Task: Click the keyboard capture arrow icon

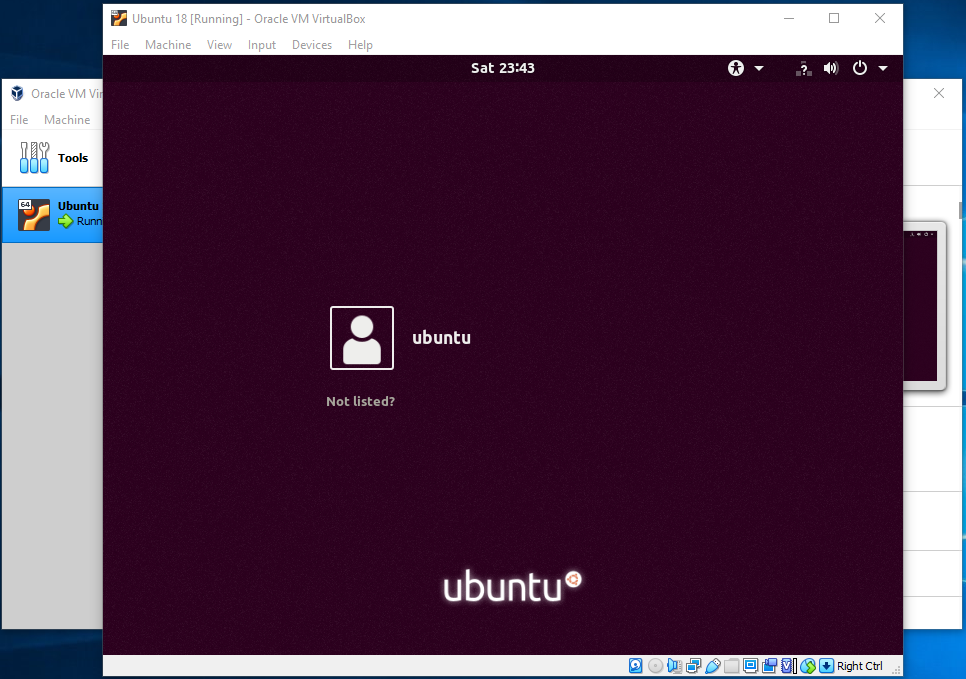Action: tap(827, 665)
